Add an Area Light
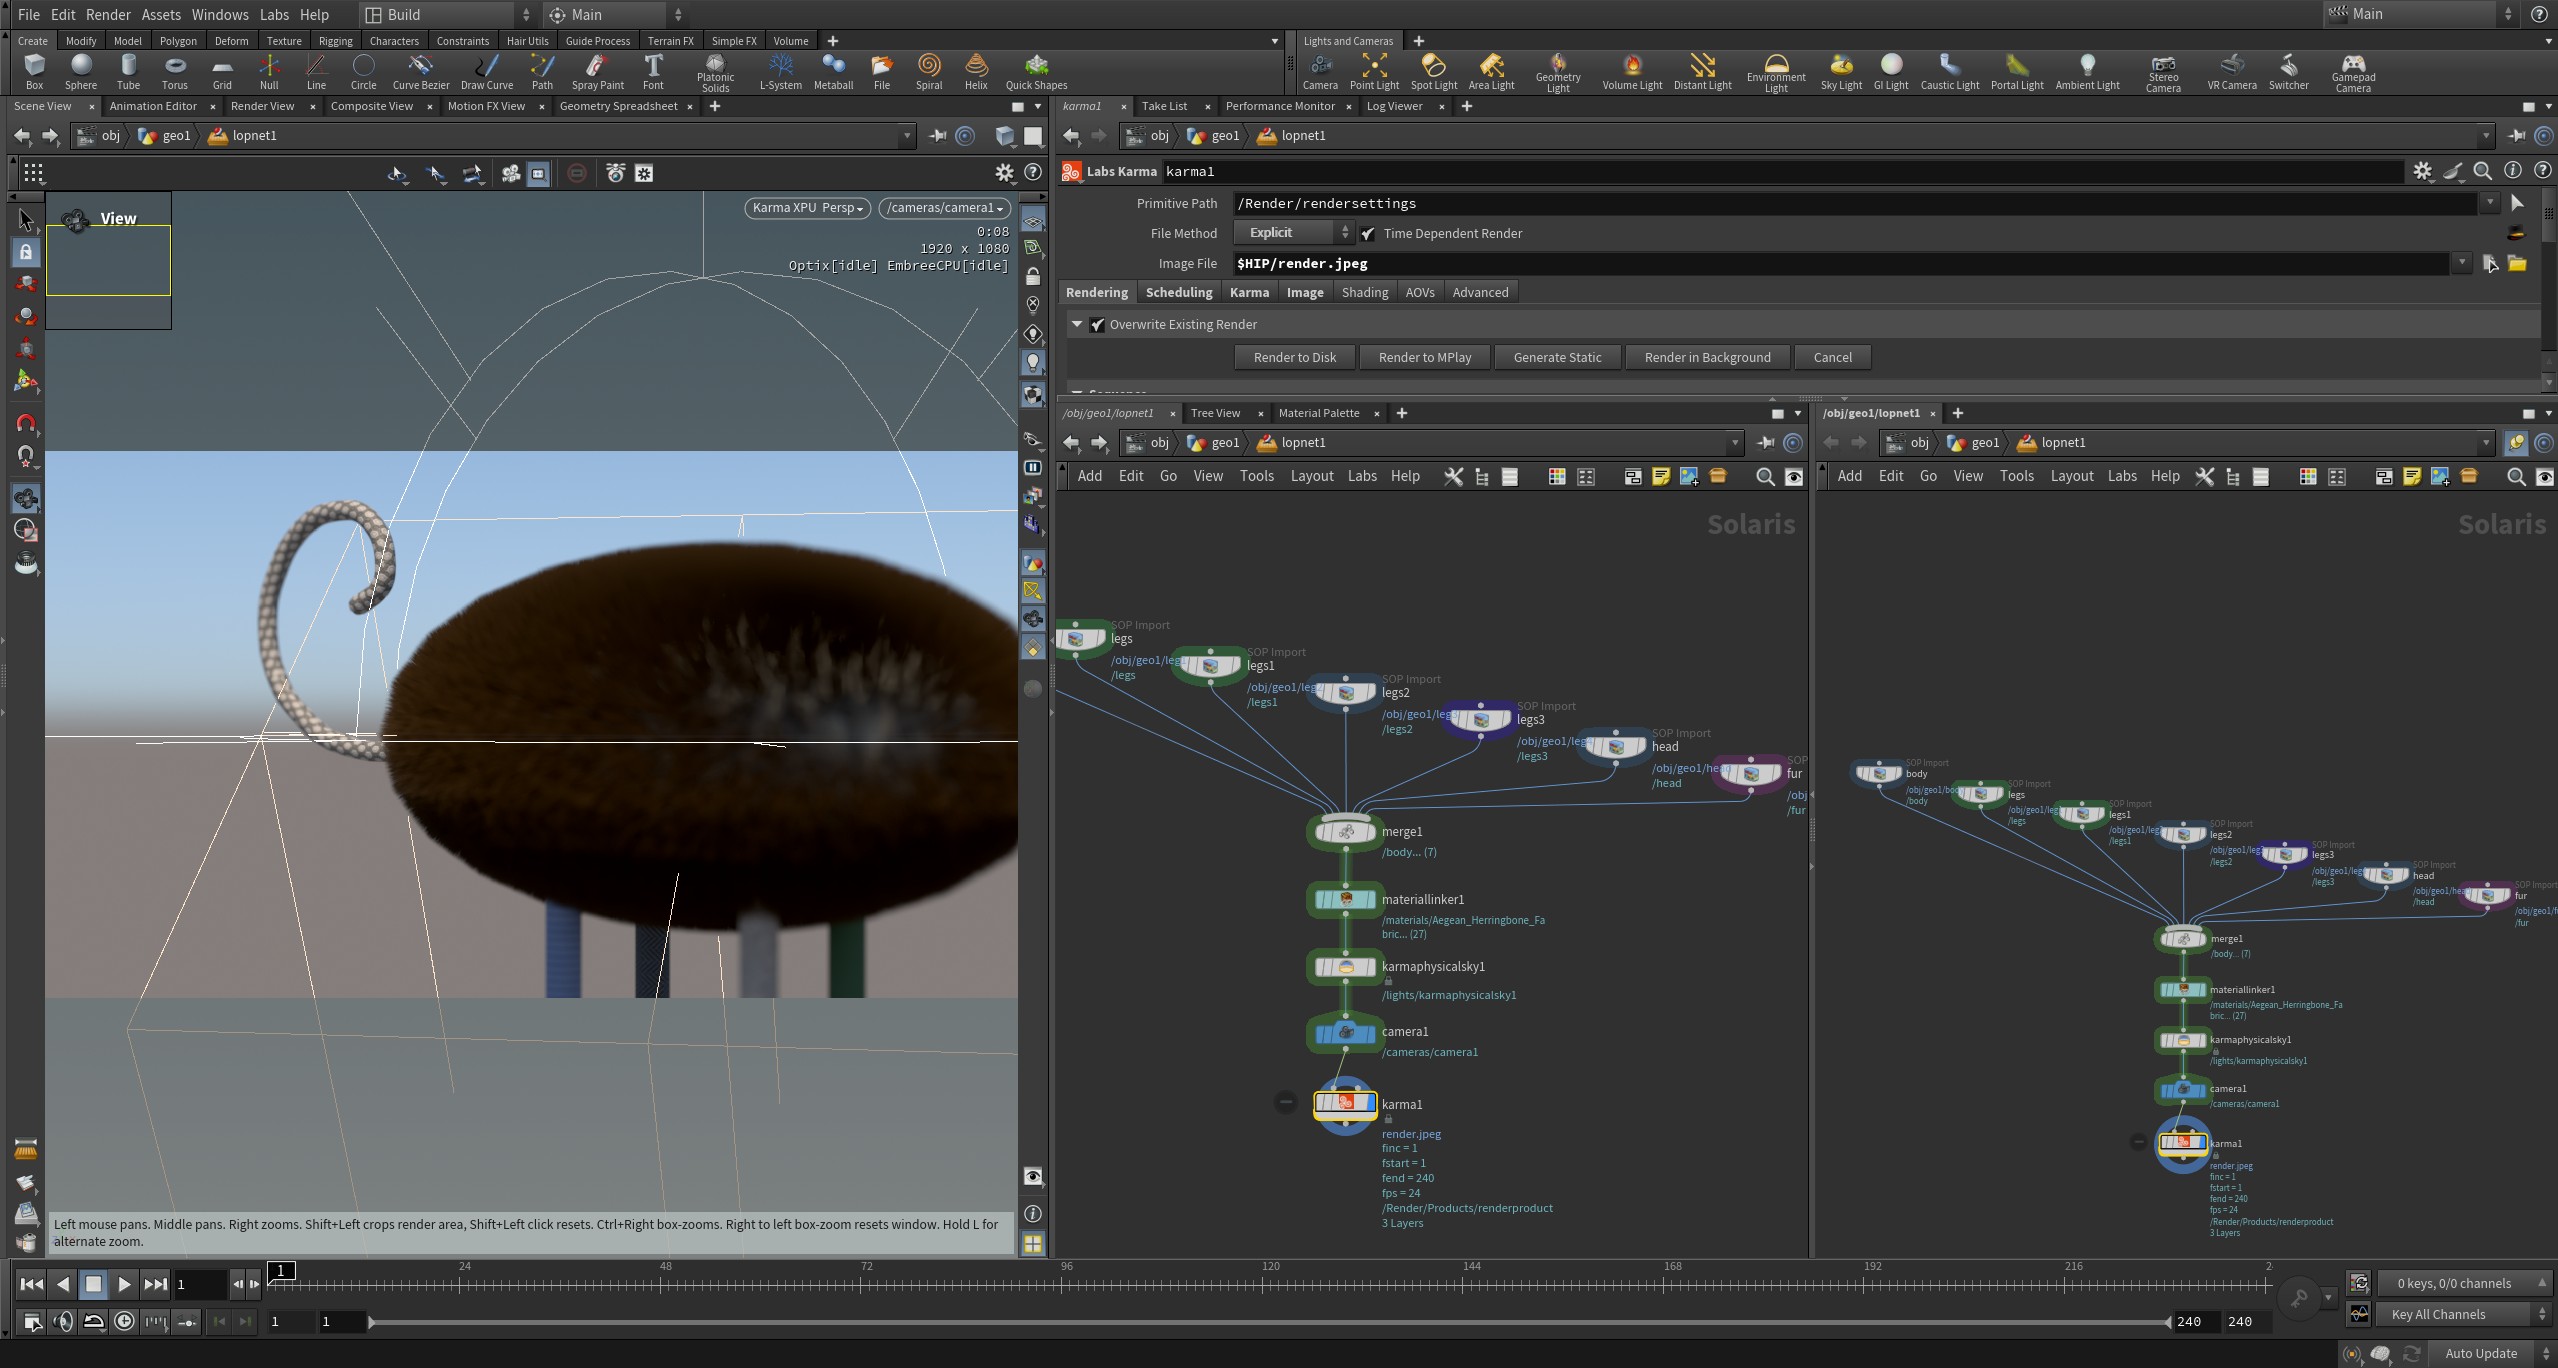 [1491, 71]
